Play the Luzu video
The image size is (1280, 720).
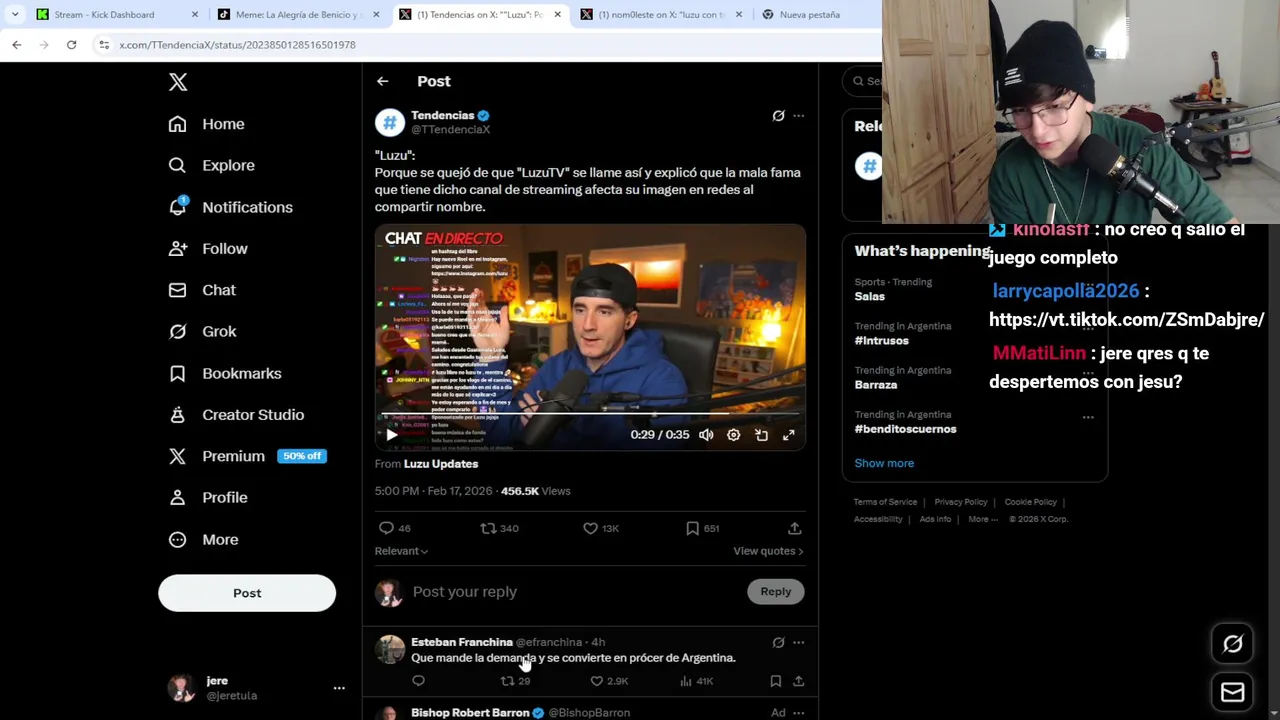391,435
